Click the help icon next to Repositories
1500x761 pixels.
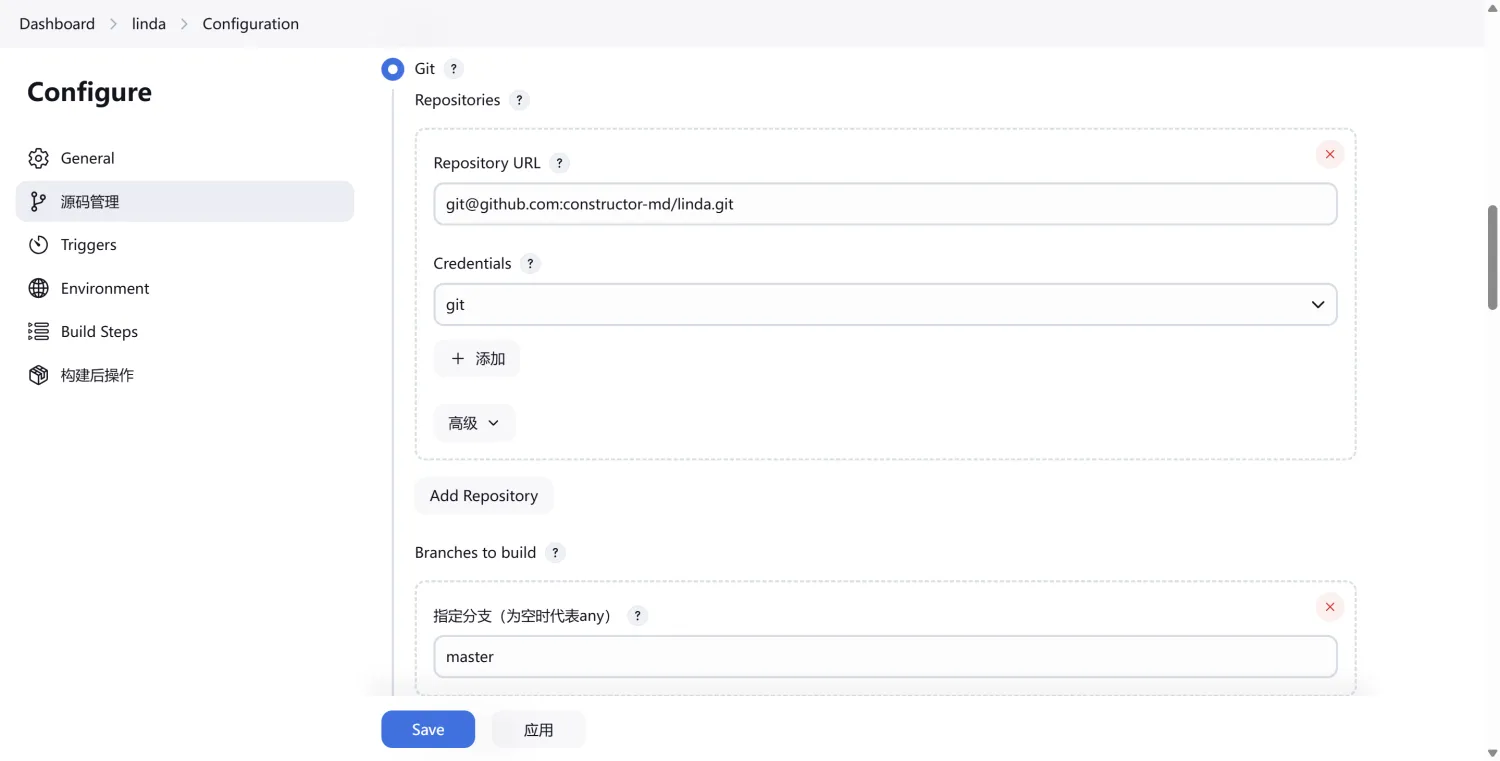point(519,100)
